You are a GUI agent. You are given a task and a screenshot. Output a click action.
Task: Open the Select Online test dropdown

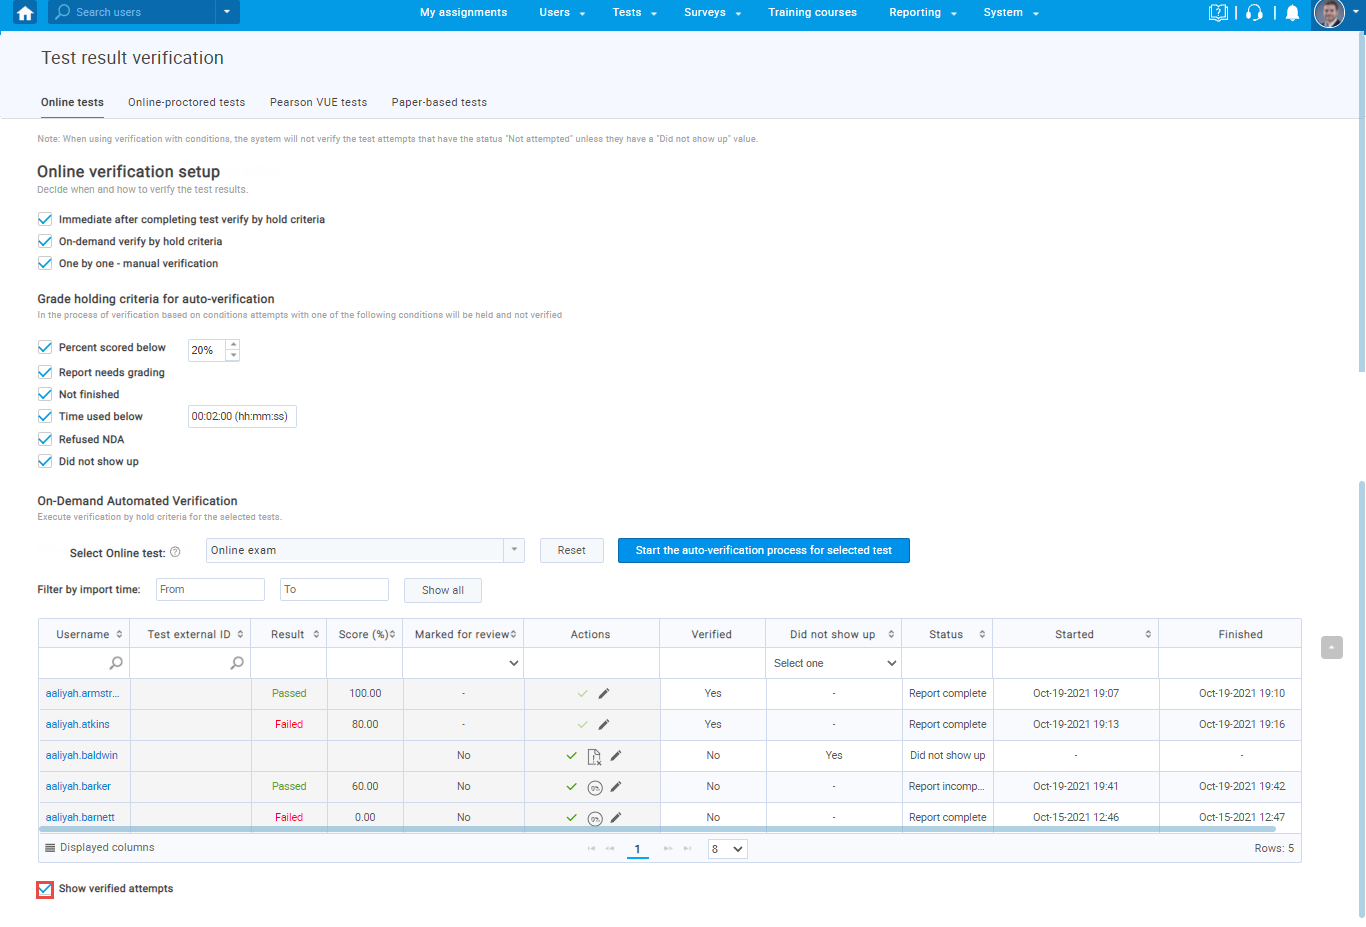click(513, 550)
